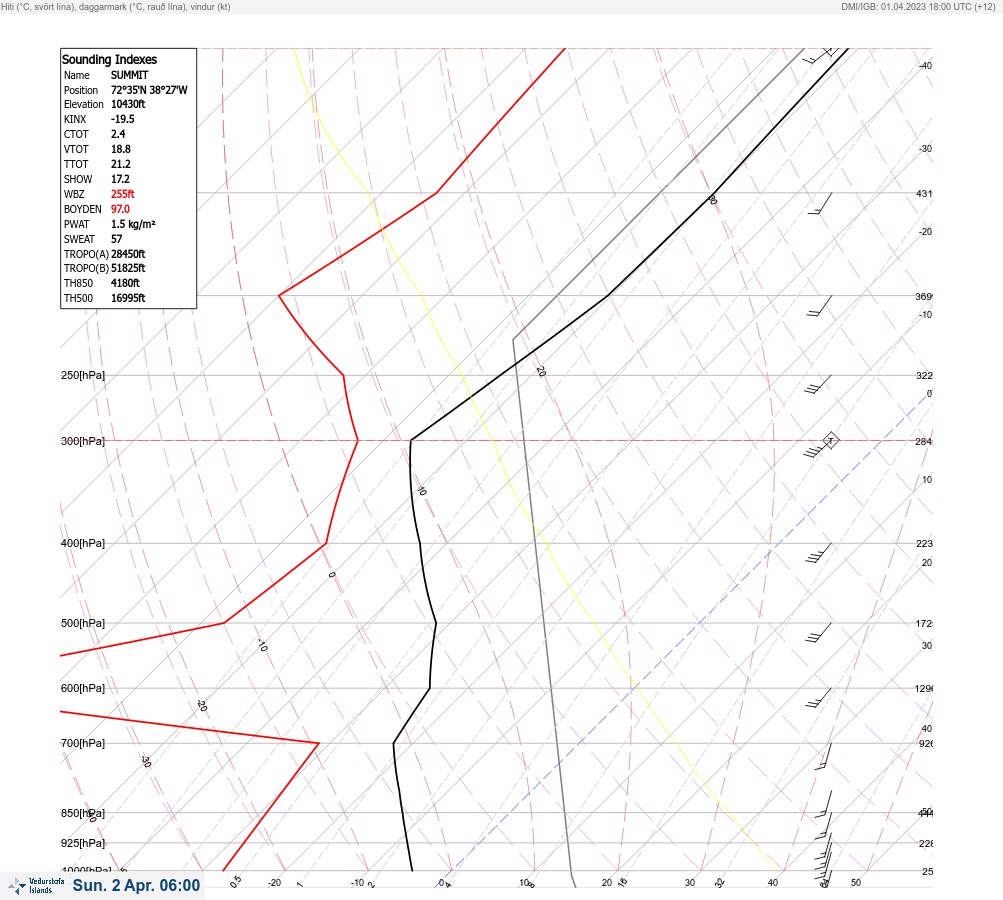Click the red WBZ value 255ft
This screenshot has width=1003, height=900.
123,194
